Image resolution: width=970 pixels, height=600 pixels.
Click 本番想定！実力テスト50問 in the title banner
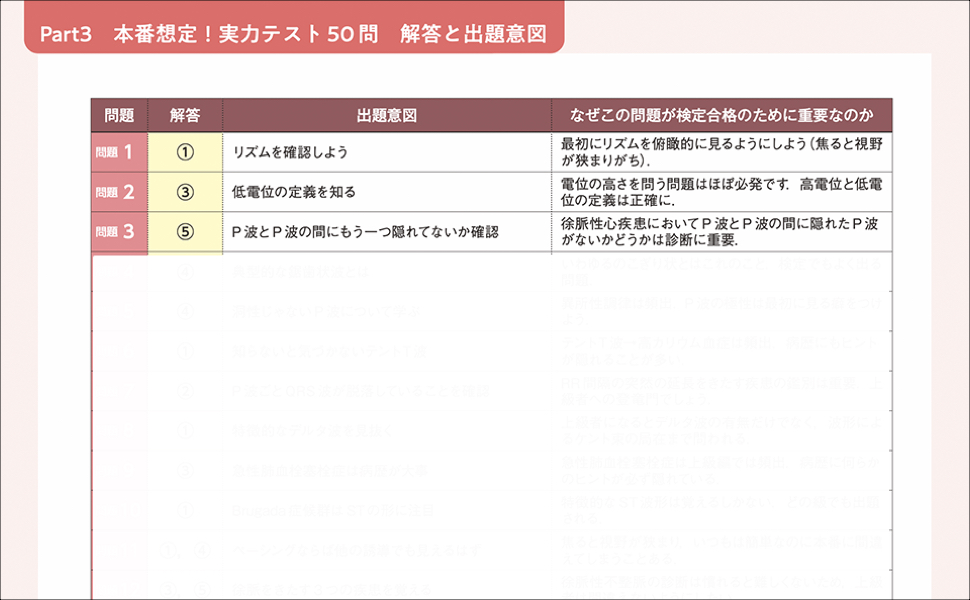245,33
